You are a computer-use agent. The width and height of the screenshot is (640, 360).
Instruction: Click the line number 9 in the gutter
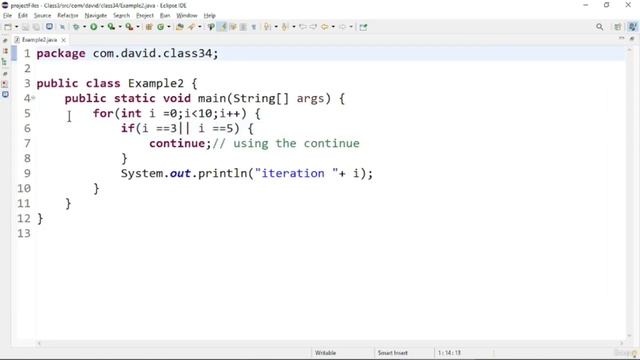(27, 173)
